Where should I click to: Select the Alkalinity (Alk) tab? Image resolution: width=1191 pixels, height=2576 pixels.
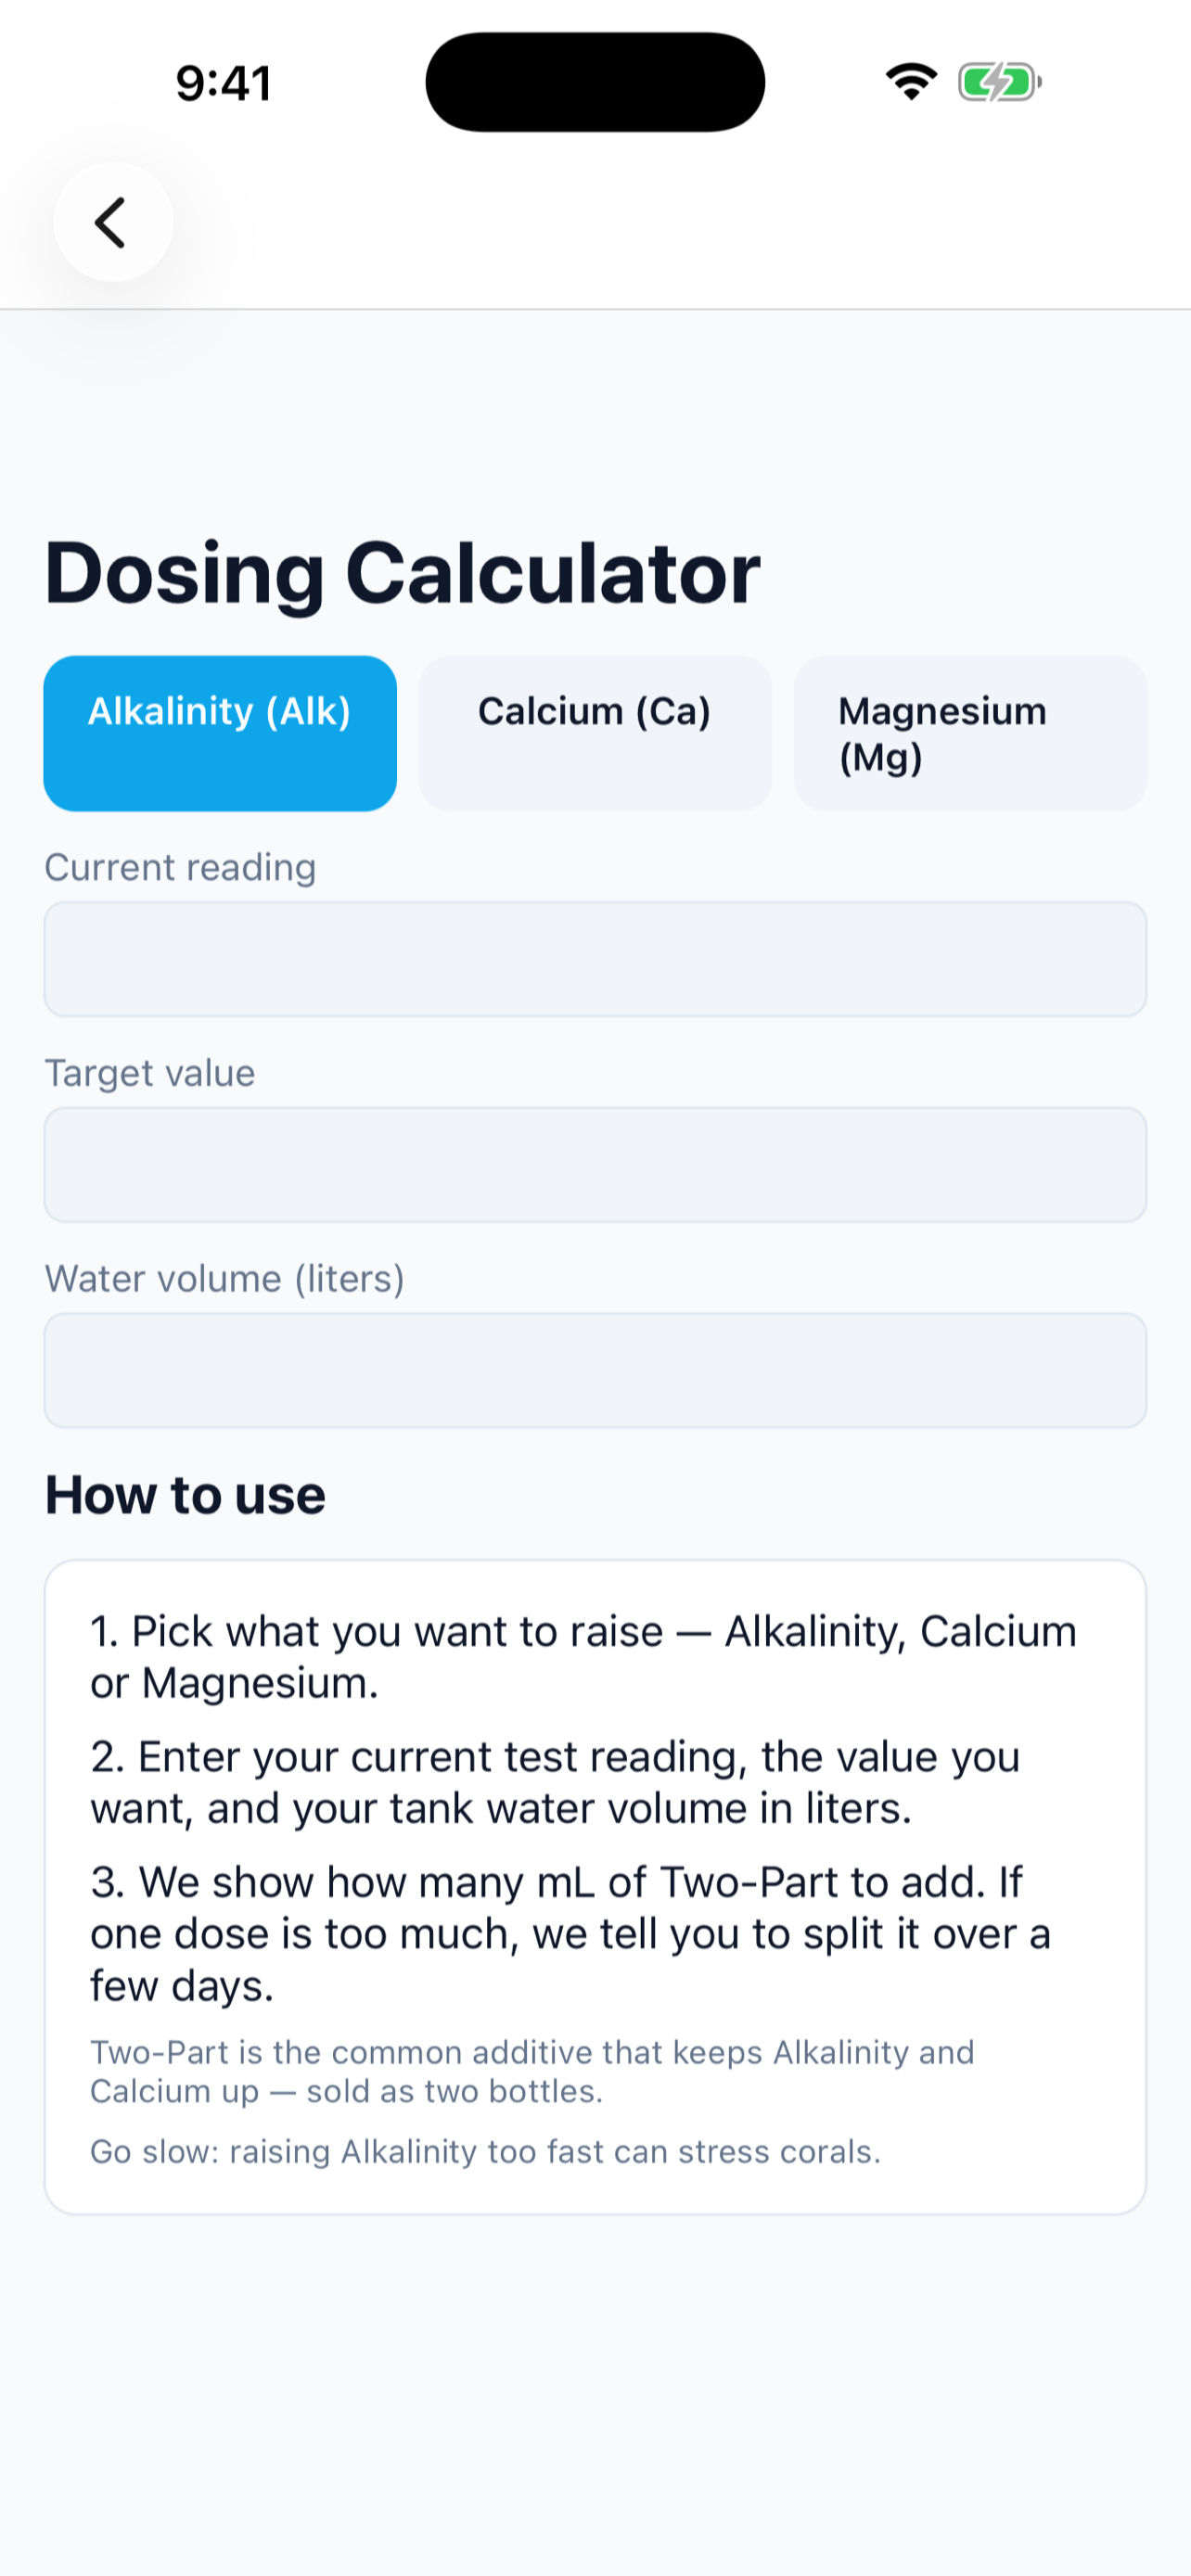[x=220, y=733]
